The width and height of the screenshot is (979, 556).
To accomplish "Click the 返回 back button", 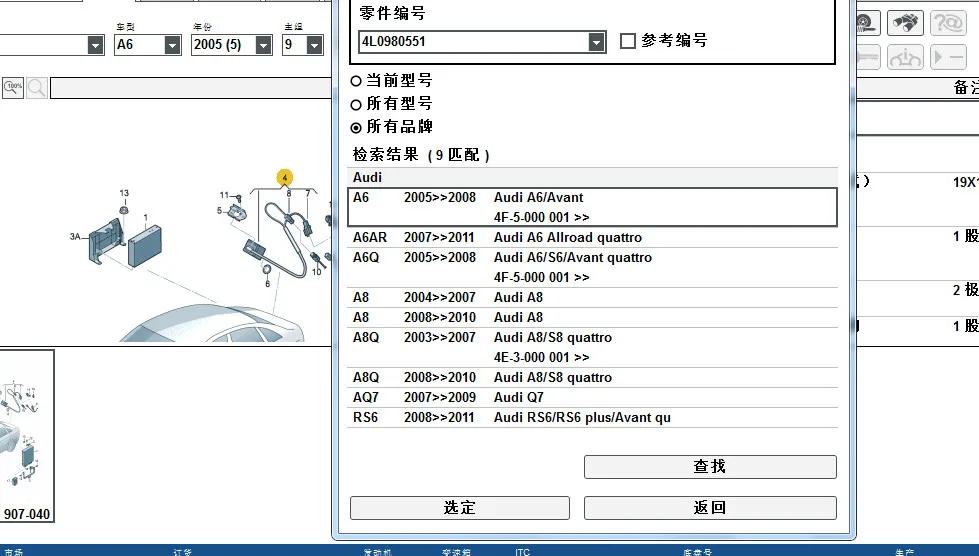I will (x=710, y=508).
